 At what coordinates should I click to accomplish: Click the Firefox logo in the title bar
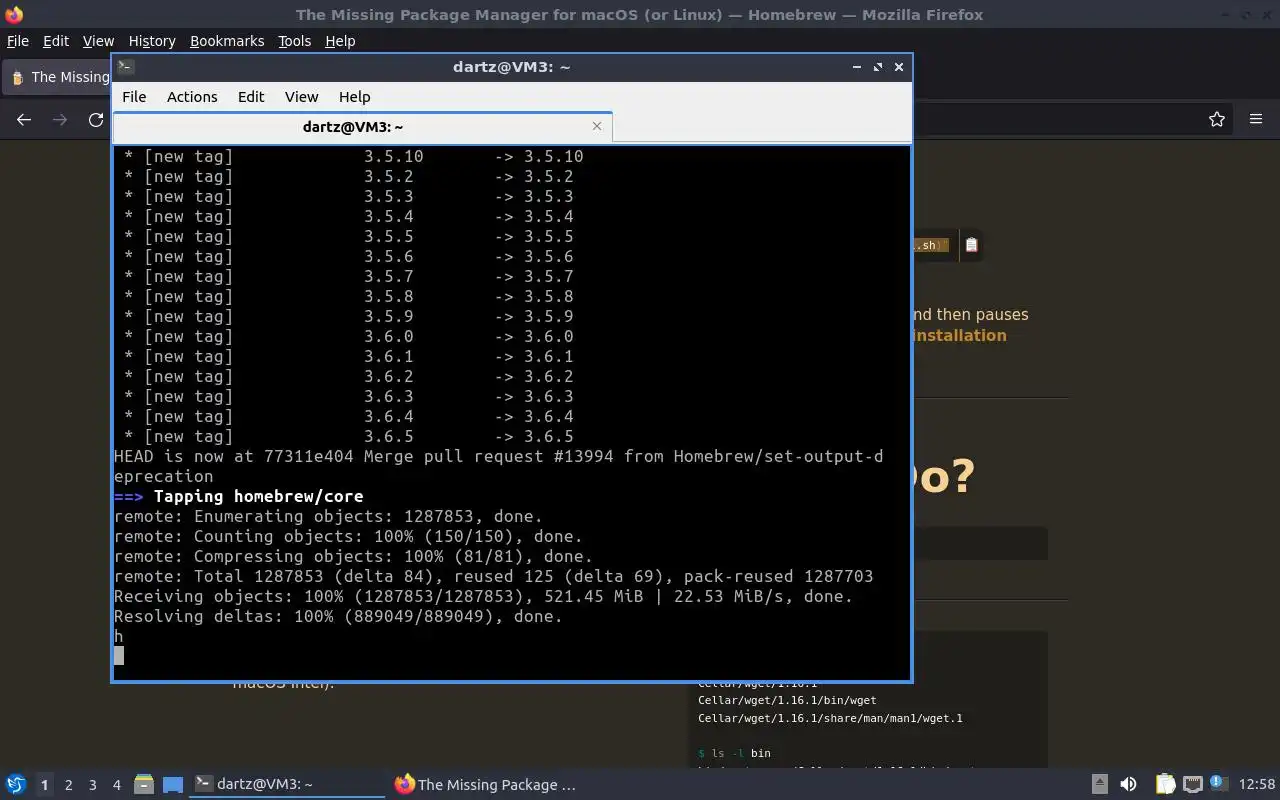tap(14, 14)
